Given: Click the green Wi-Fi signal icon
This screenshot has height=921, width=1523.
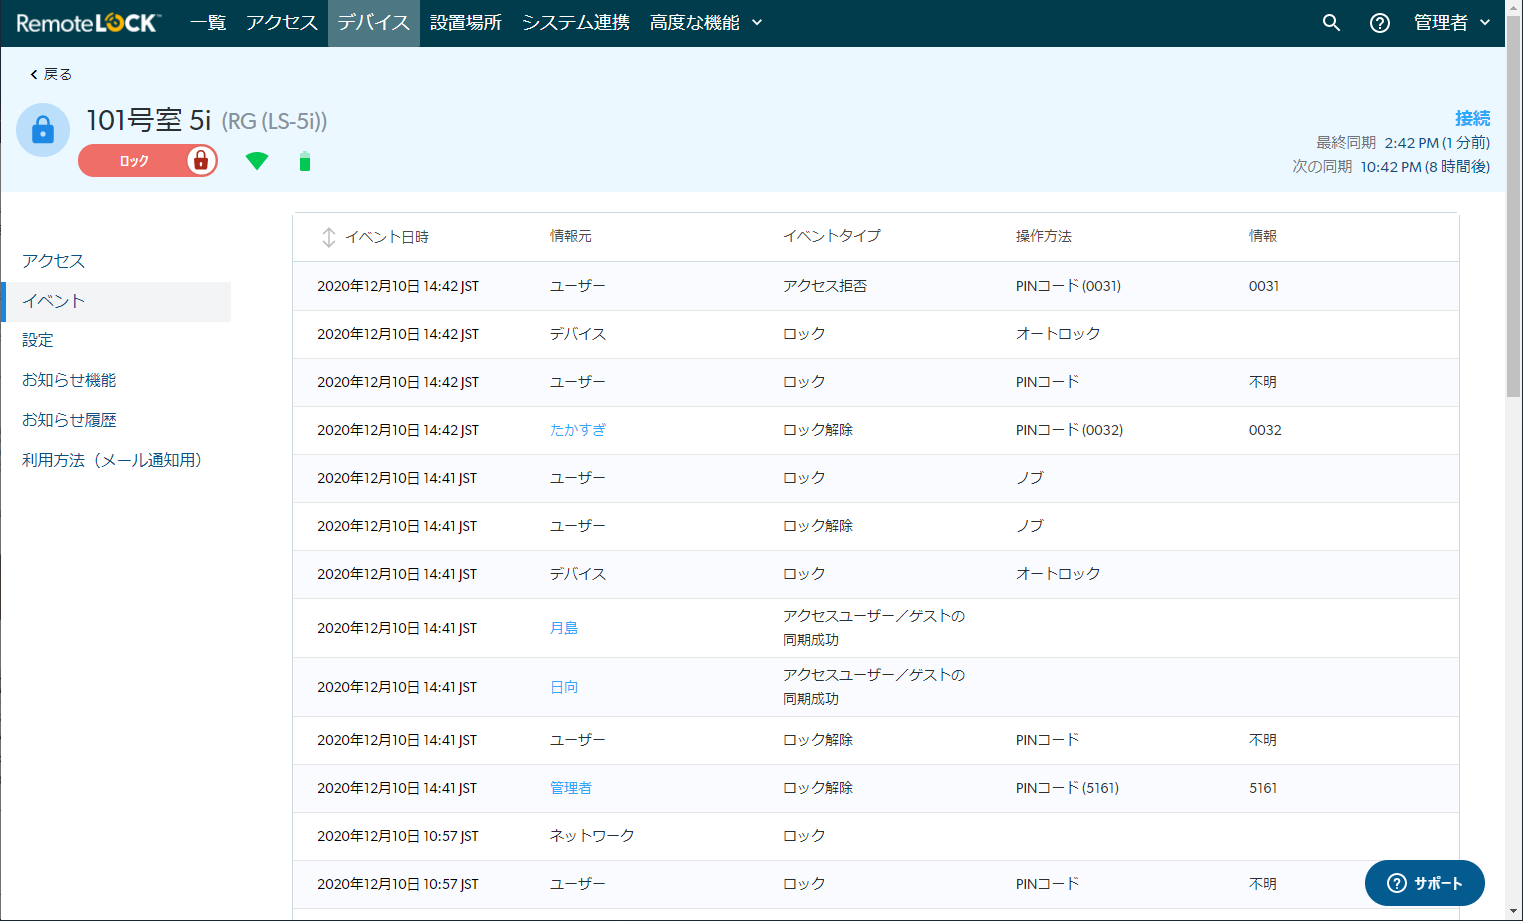Looking at the screenshot, I should (x=257, y=161).
